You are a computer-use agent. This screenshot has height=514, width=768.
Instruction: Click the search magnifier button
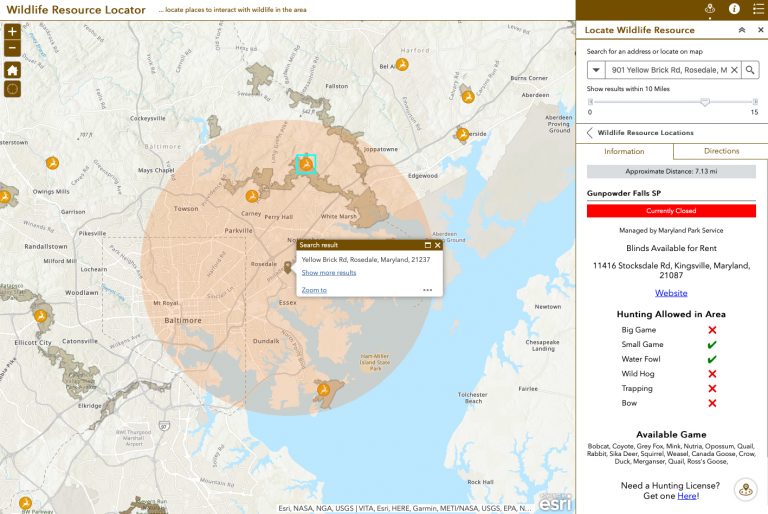[x=750, y=70]
